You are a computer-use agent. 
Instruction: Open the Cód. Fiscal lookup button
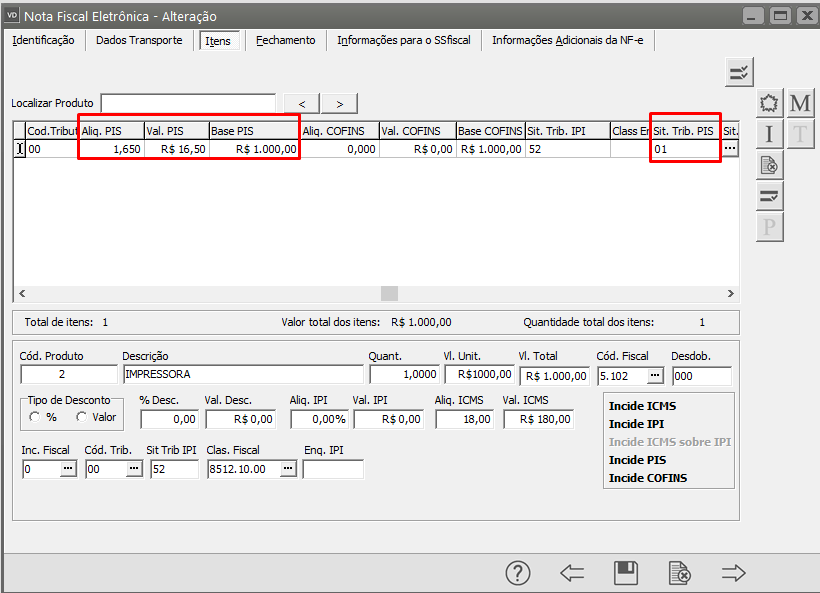(654, 376)
